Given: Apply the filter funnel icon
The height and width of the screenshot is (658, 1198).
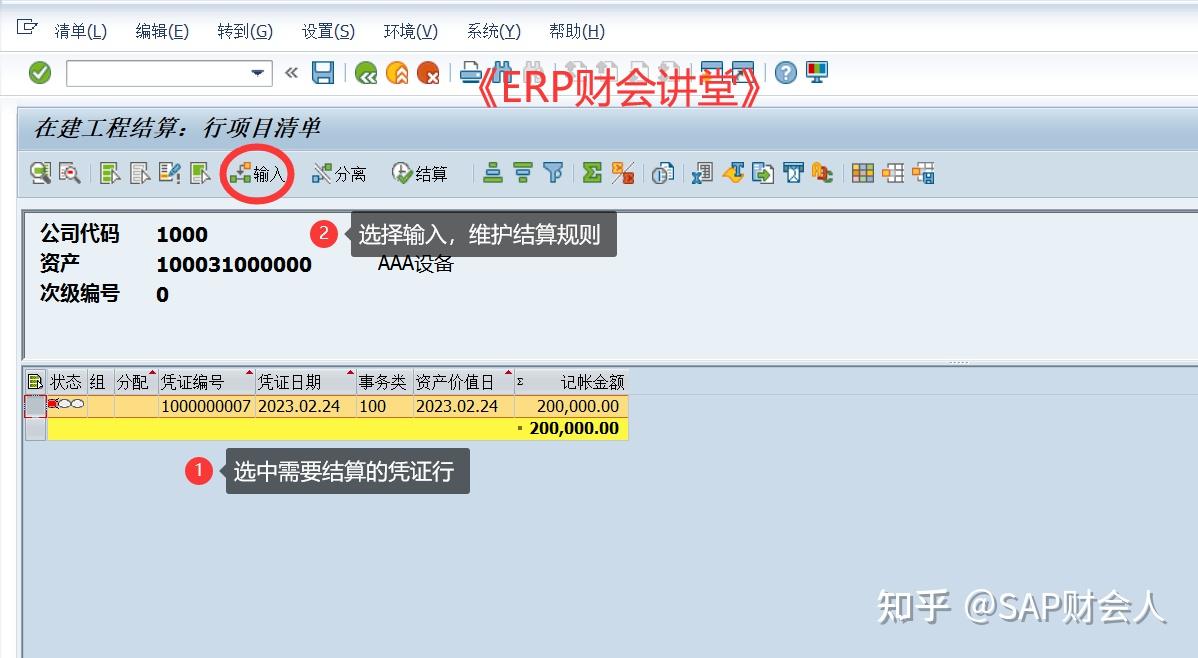Looking at the screenshot, I should 553,173.
